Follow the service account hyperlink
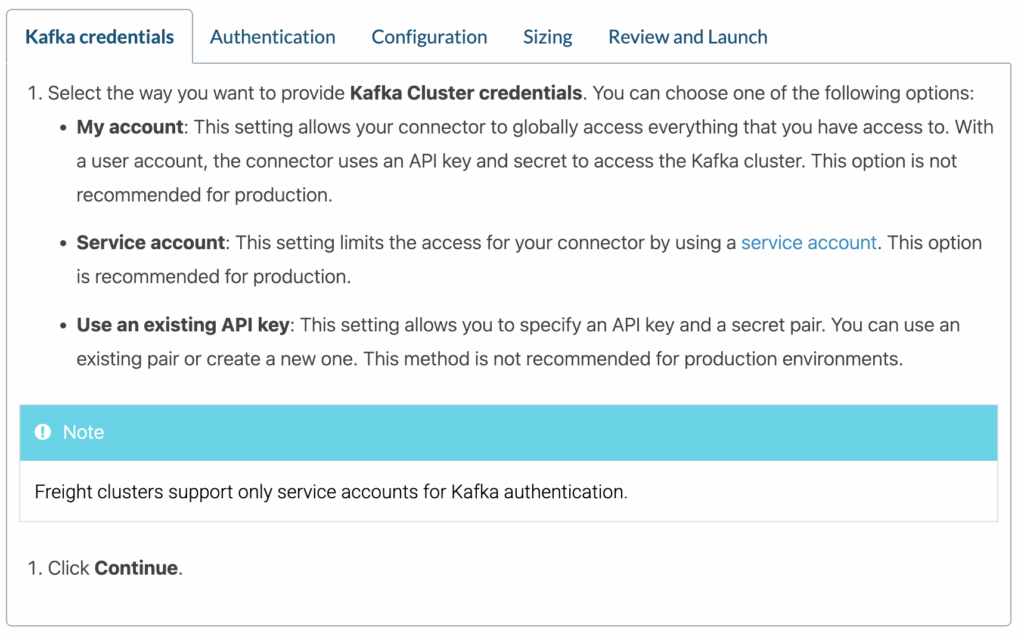Screen dimensions: 1024x639 click(808, 242)
